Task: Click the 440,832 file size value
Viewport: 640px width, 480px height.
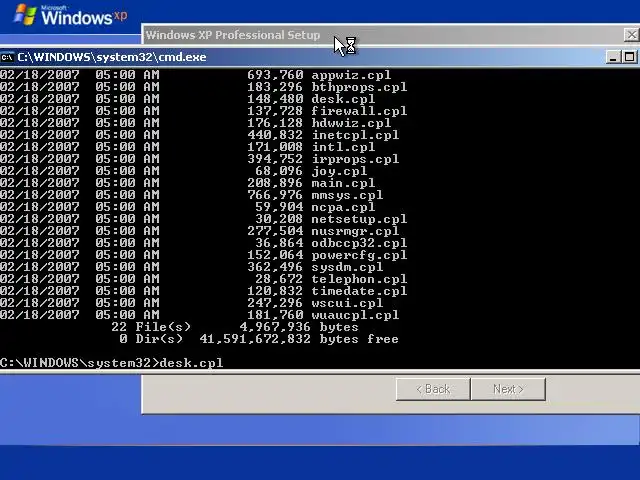Action: point(276,135)
